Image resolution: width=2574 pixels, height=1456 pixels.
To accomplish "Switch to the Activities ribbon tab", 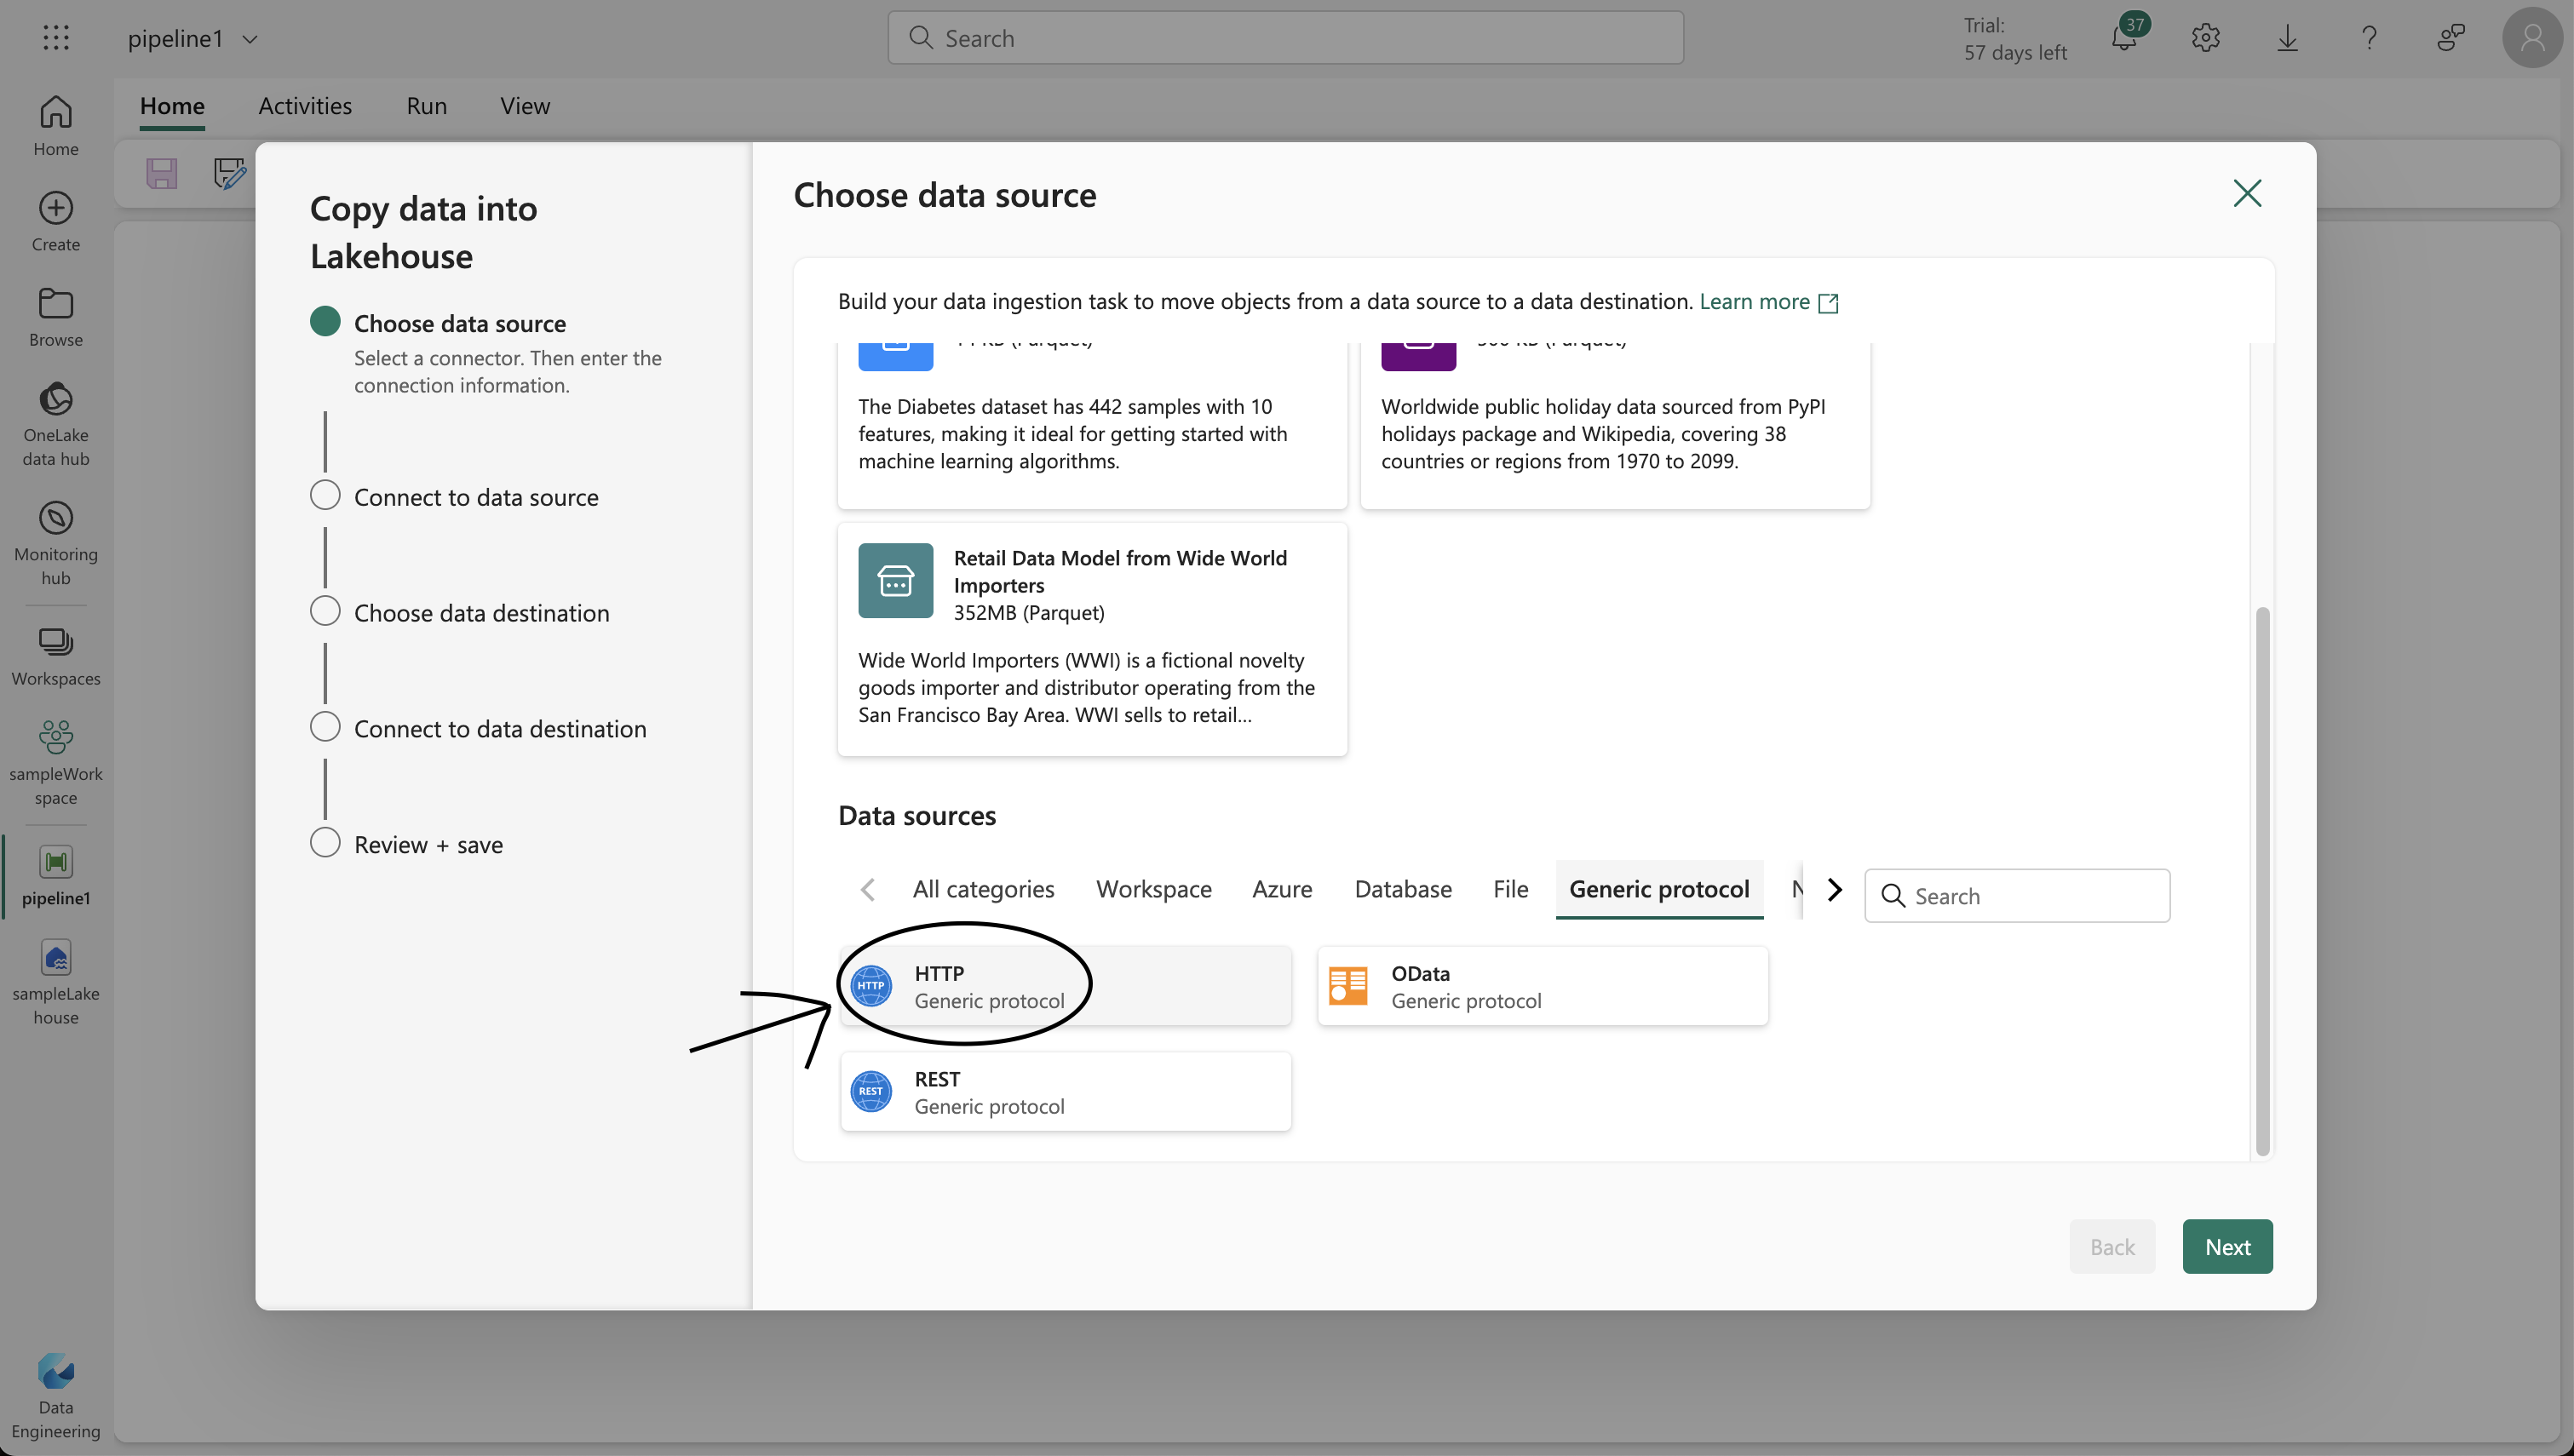I will tap(305, 106).
